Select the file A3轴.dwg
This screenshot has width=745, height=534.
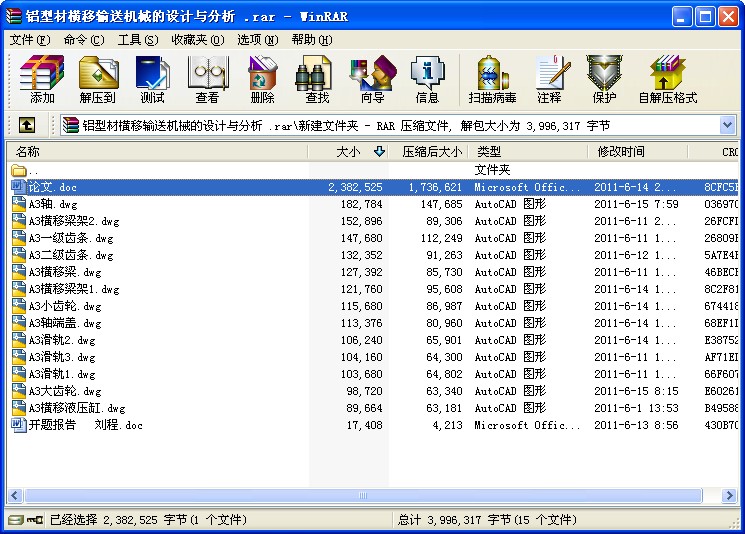52,204
